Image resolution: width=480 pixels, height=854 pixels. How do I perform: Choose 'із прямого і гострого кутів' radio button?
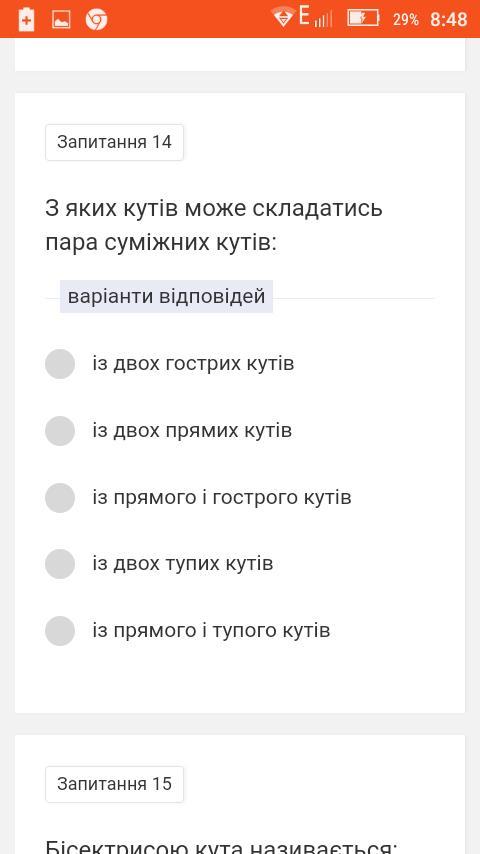[x=60, y=498]
